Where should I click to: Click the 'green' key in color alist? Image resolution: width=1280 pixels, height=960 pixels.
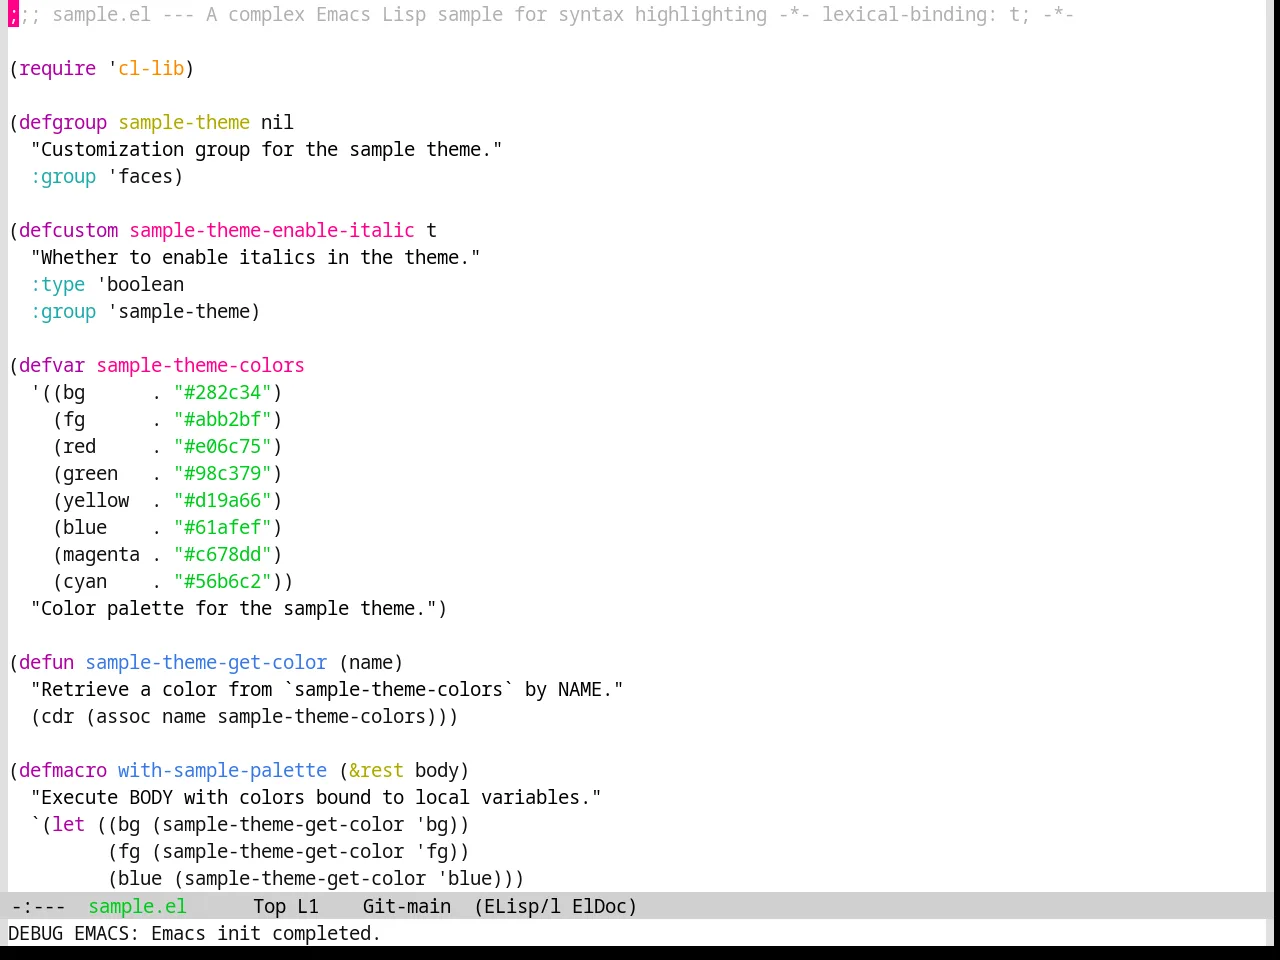coord(90,473)
